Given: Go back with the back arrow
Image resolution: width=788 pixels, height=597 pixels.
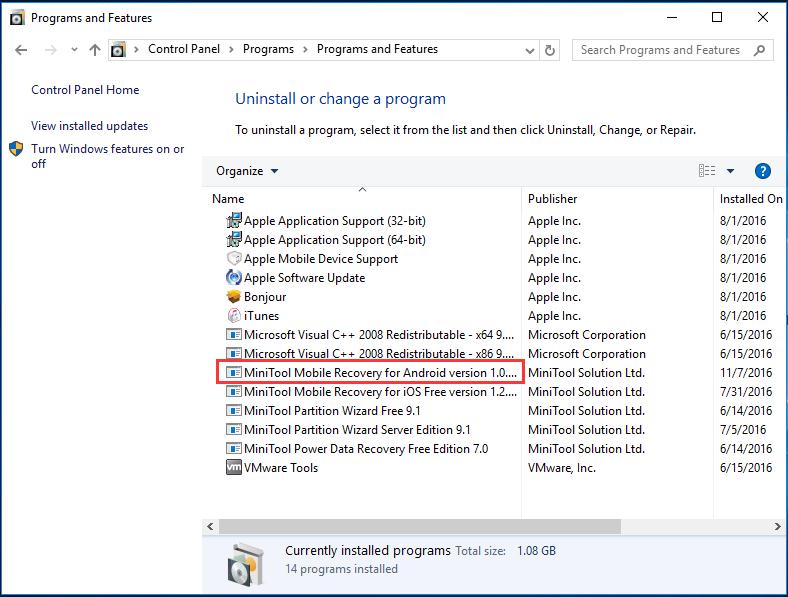Looking at the screenshot, I should pos(21,50).
